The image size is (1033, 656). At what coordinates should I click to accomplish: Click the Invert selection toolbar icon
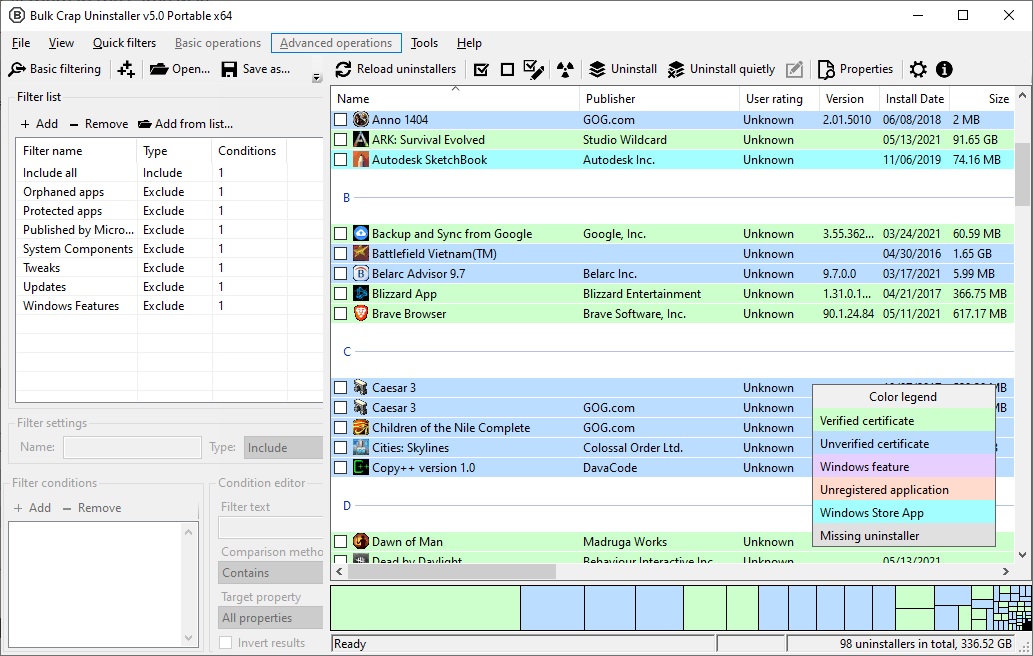tap(534, 69)
